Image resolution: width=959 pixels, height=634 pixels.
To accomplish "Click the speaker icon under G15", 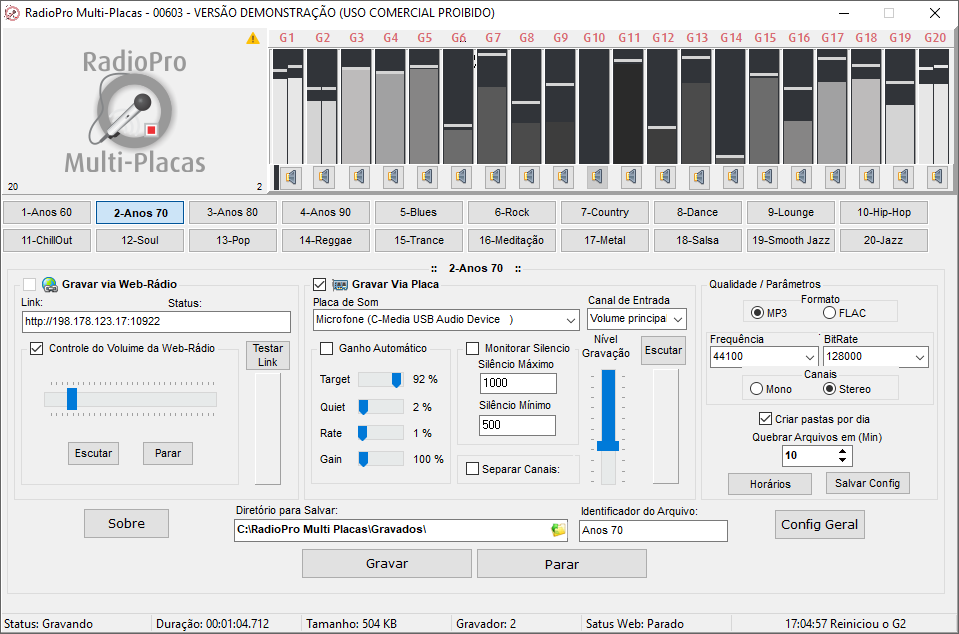I will click(767, 177).
